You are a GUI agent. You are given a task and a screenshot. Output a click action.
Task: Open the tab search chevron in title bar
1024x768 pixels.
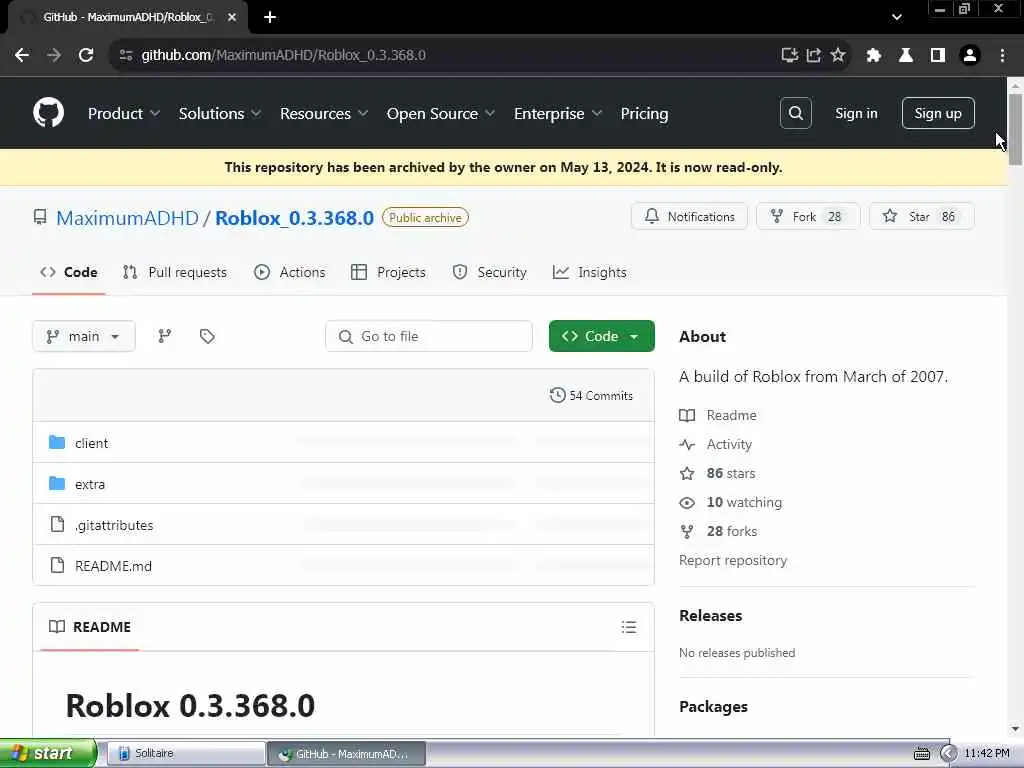[x=897, y=17]
